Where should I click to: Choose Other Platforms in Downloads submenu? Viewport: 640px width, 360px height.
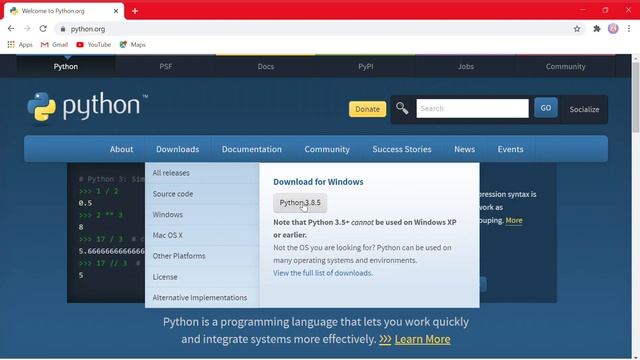click(x=202, y=256)
